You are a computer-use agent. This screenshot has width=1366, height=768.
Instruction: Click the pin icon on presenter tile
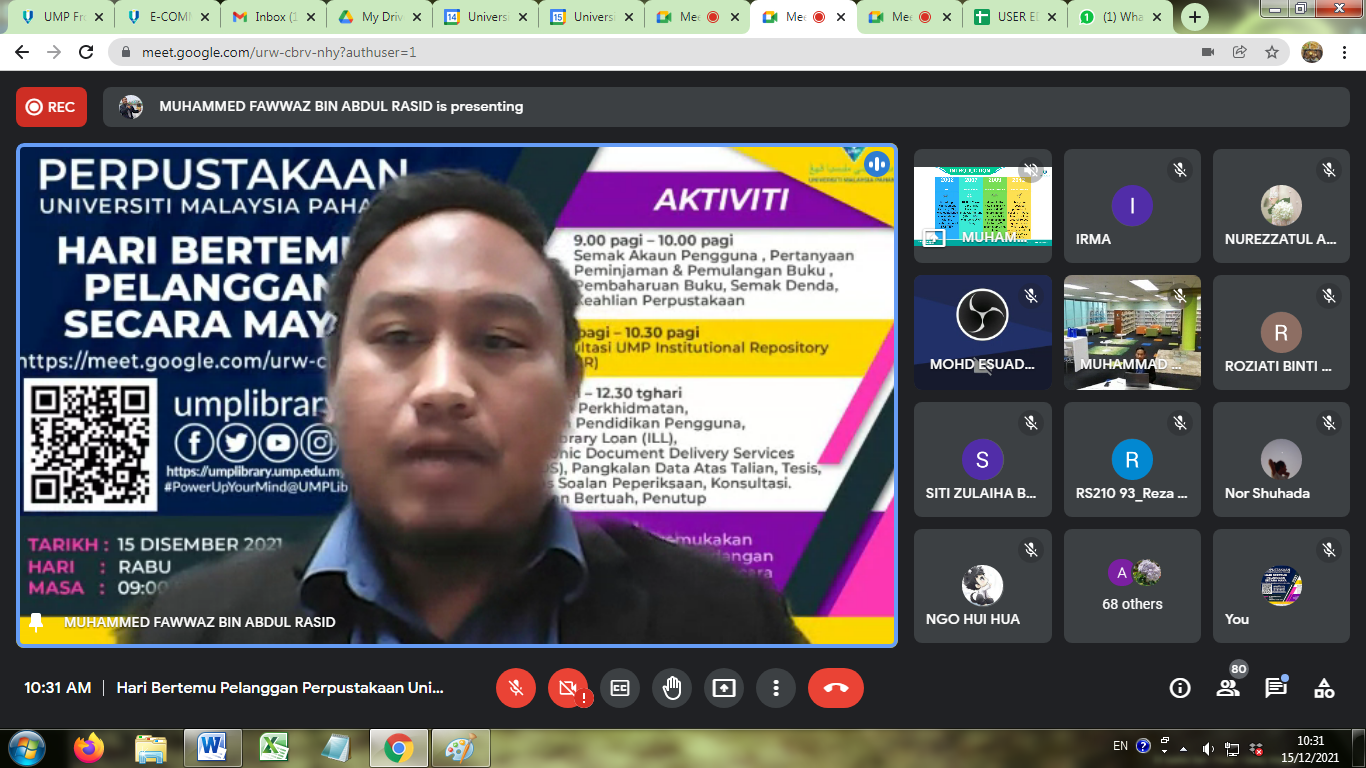click(37, 622)
